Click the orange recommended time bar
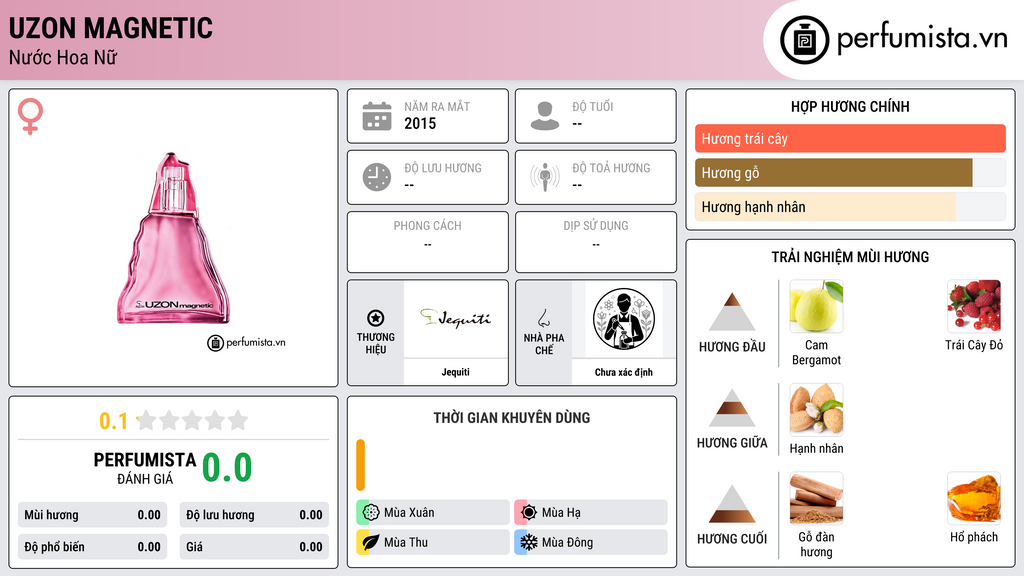This screenshot has height=576, width=1024. coord(360,465)
